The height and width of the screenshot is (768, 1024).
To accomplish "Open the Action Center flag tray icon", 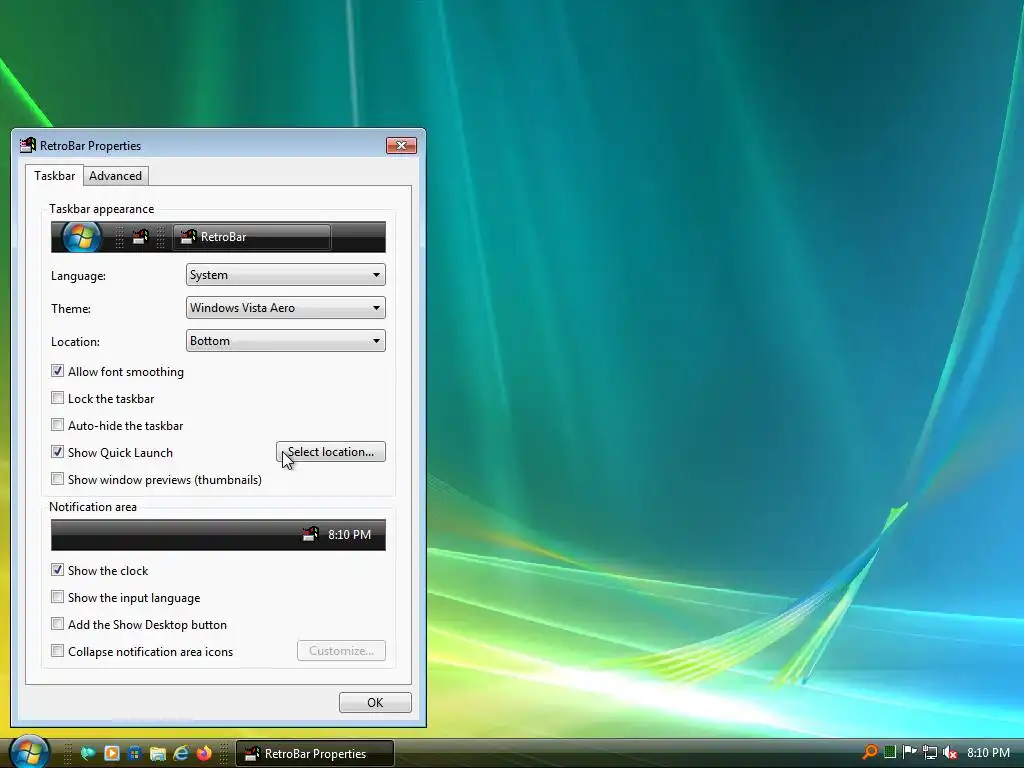I will (909, 752).
